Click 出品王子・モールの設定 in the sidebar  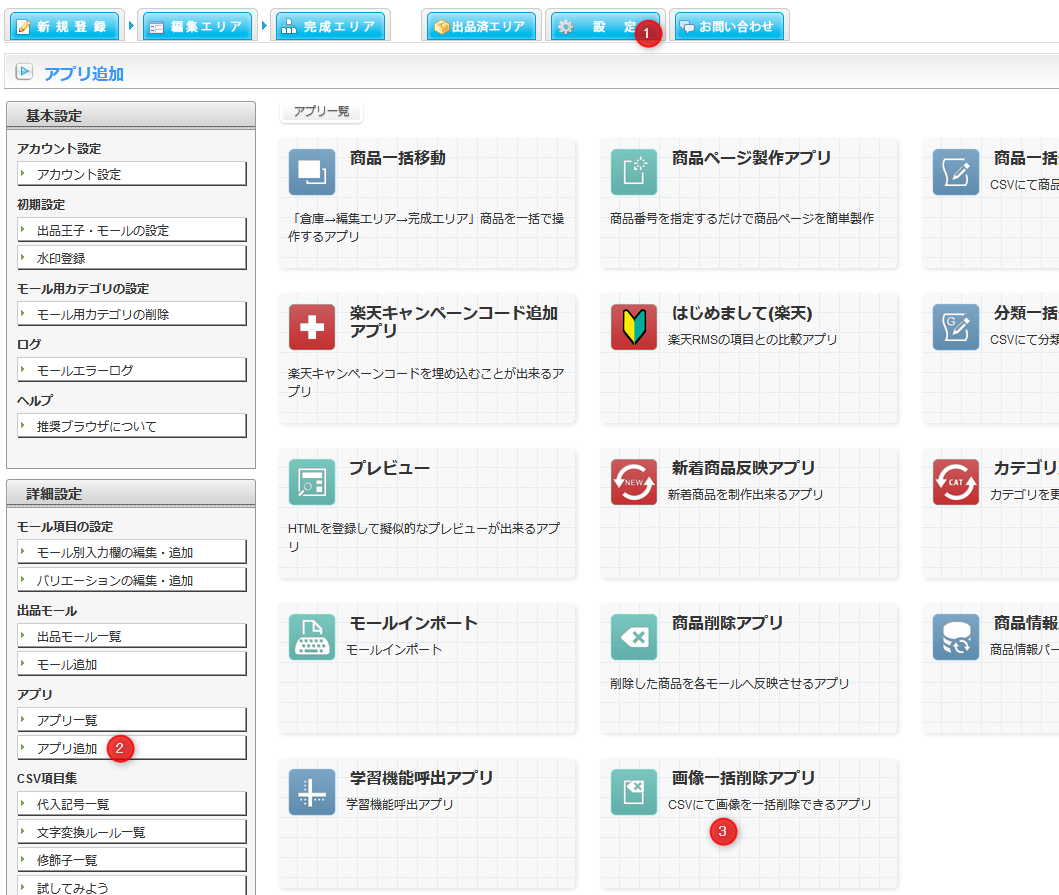coord(132,230)
